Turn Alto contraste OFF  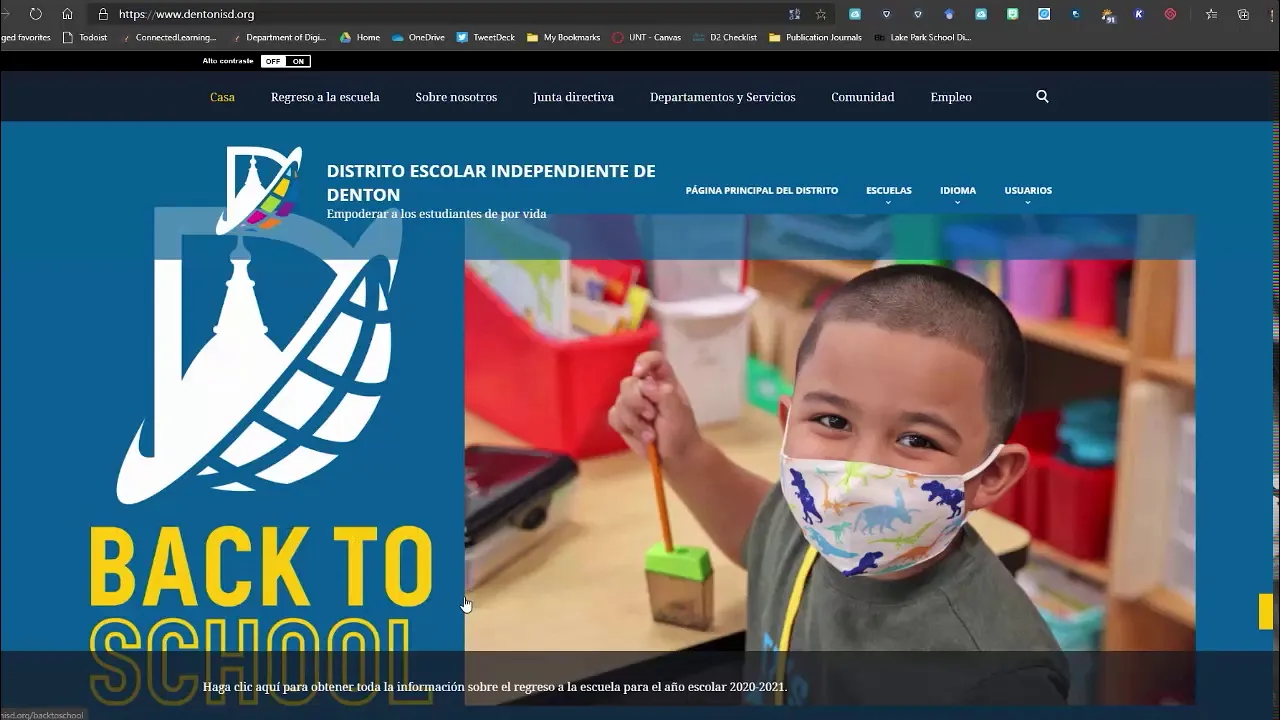[273, 61]
